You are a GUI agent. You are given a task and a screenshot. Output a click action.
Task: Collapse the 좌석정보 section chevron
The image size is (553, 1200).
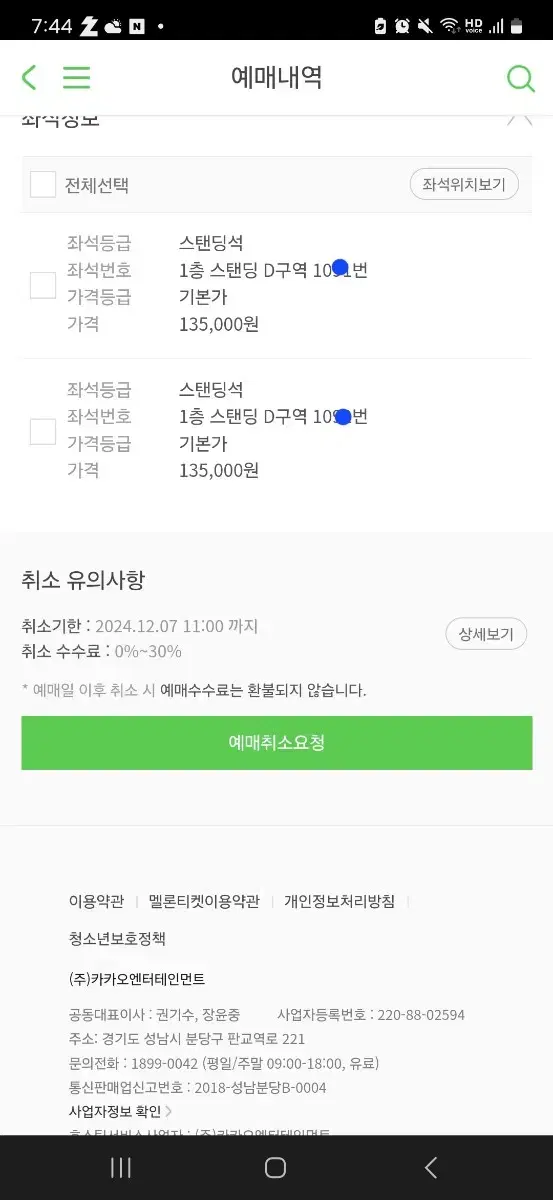click(520, 118)
